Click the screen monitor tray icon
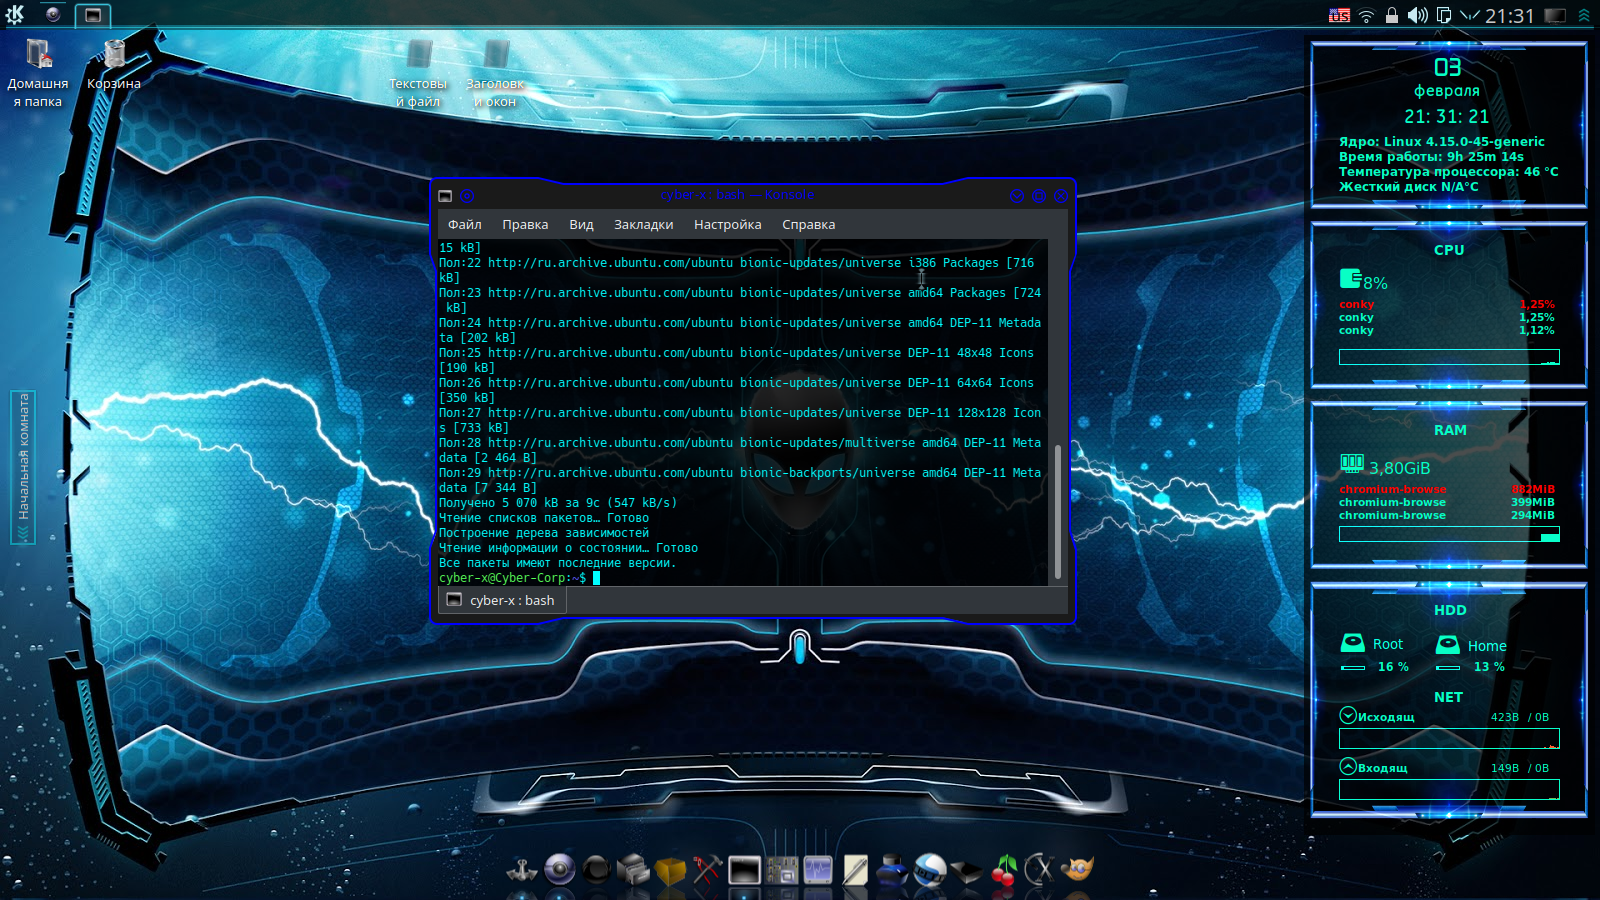 click(x=1555, y=15)
